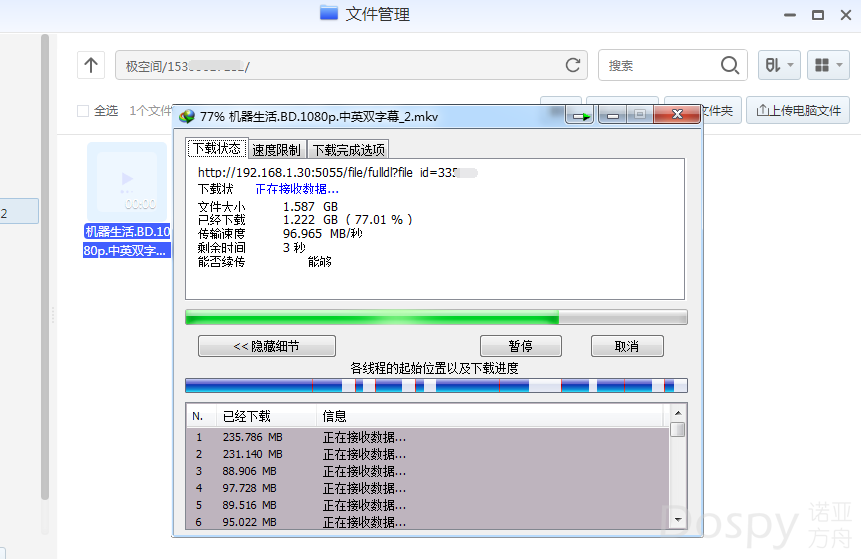Maximize the IDM download dialog
861x559 pixels.
640,116
